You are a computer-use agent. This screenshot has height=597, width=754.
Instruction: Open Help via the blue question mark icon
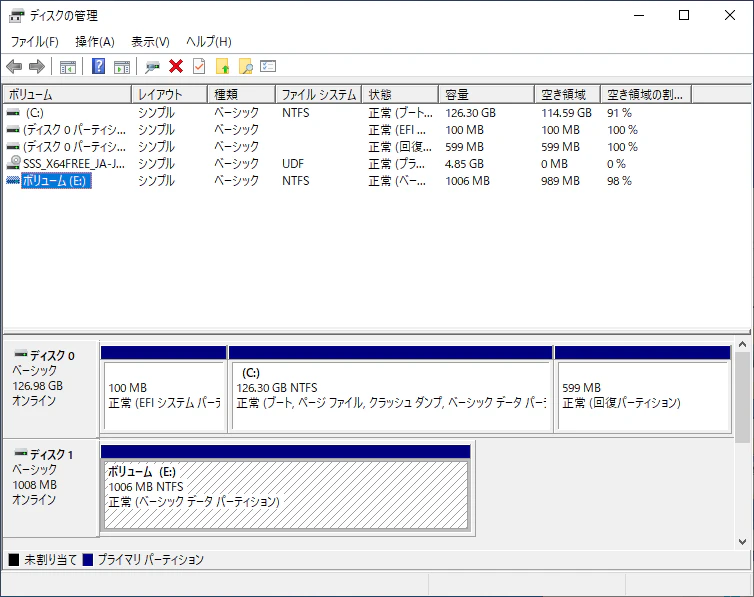[x=99, y=66]
